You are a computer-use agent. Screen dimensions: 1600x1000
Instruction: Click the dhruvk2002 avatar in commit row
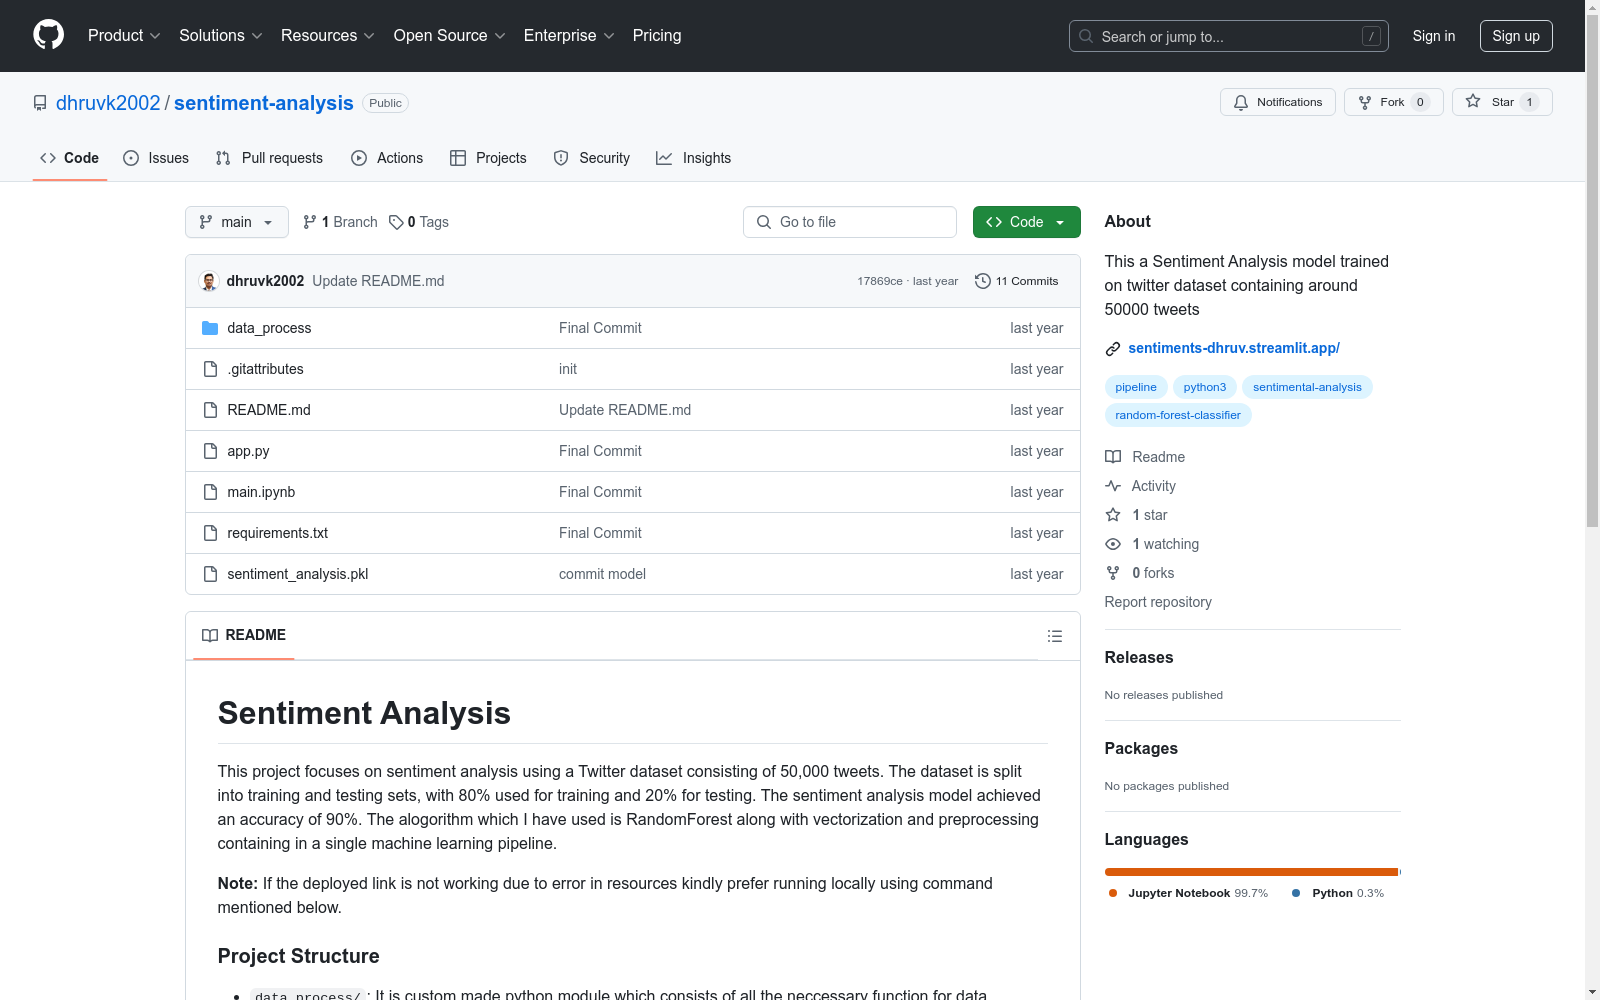209,281
